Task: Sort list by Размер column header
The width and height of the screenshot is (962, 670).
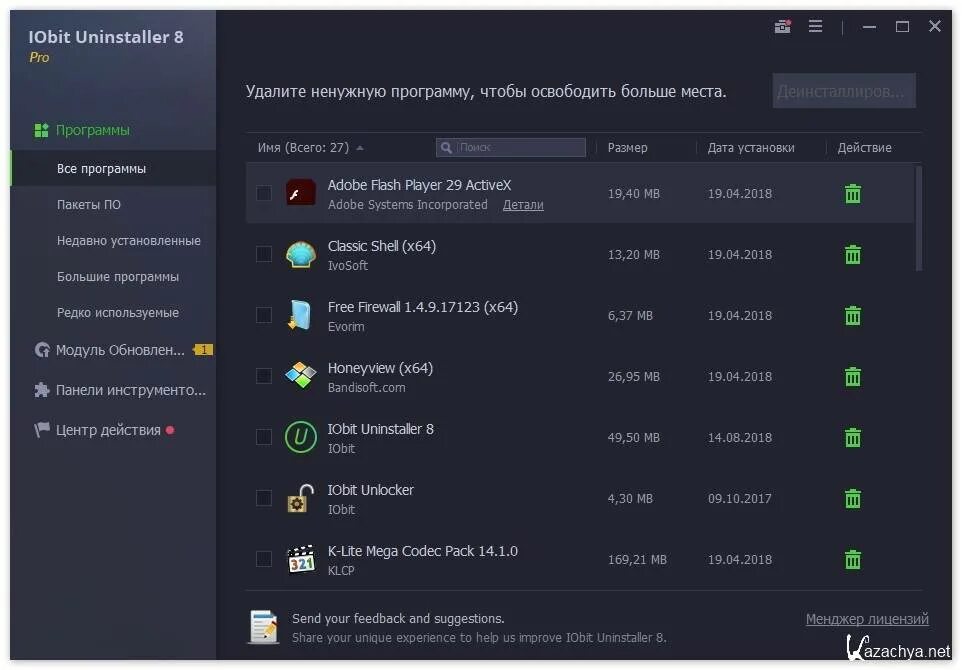Action: (628, 148)
